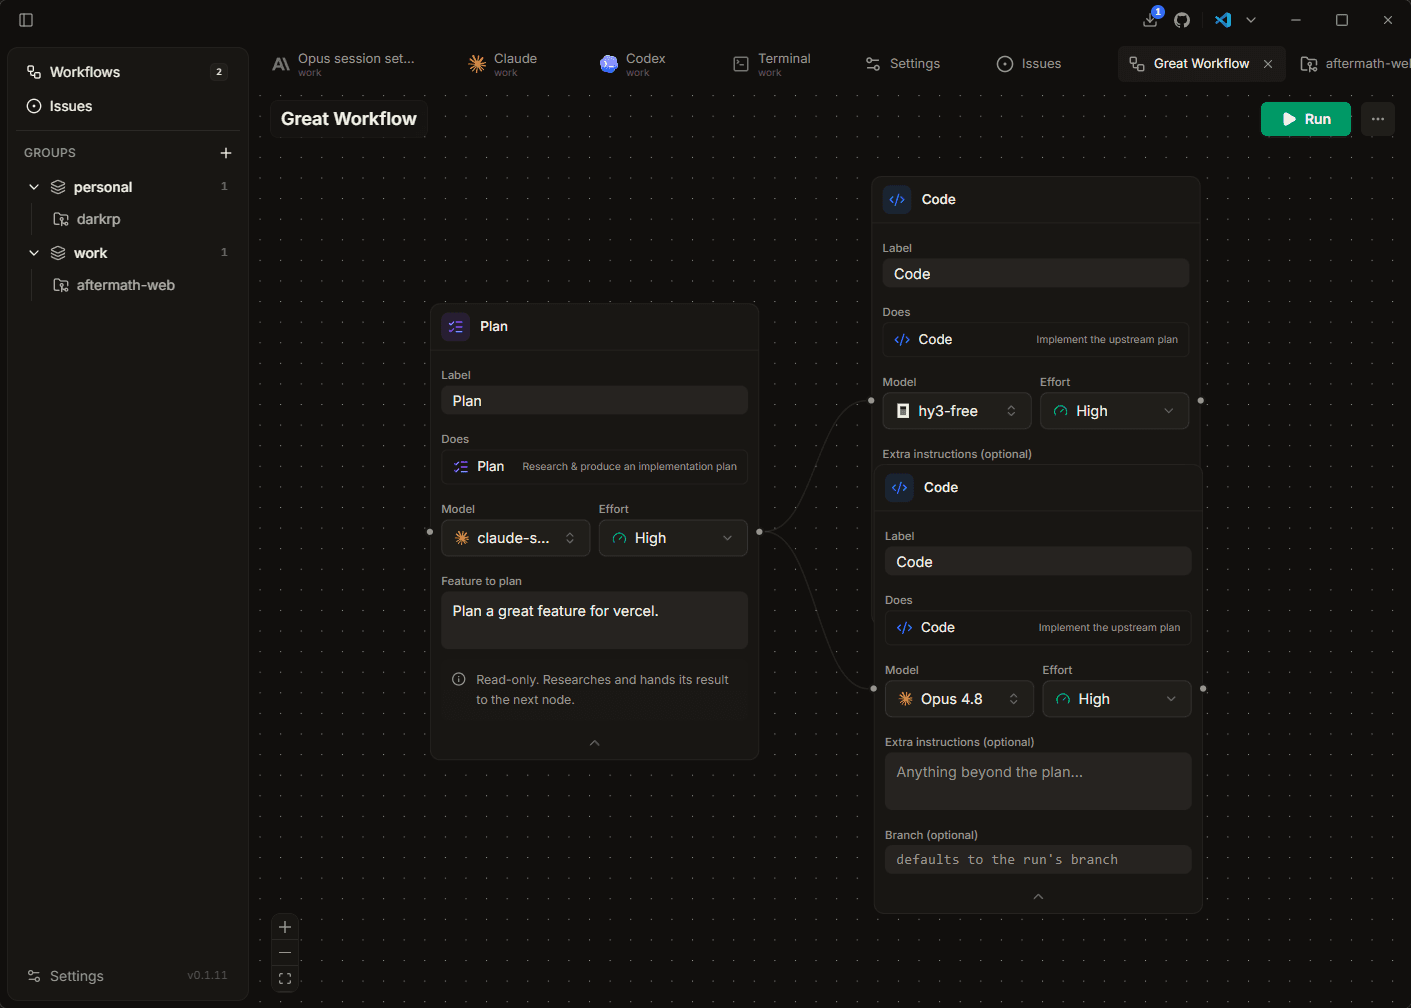Viewport: 1411px width, 1008px height.
Task: Open the downloads update icon
Action: coord(1151,20)
